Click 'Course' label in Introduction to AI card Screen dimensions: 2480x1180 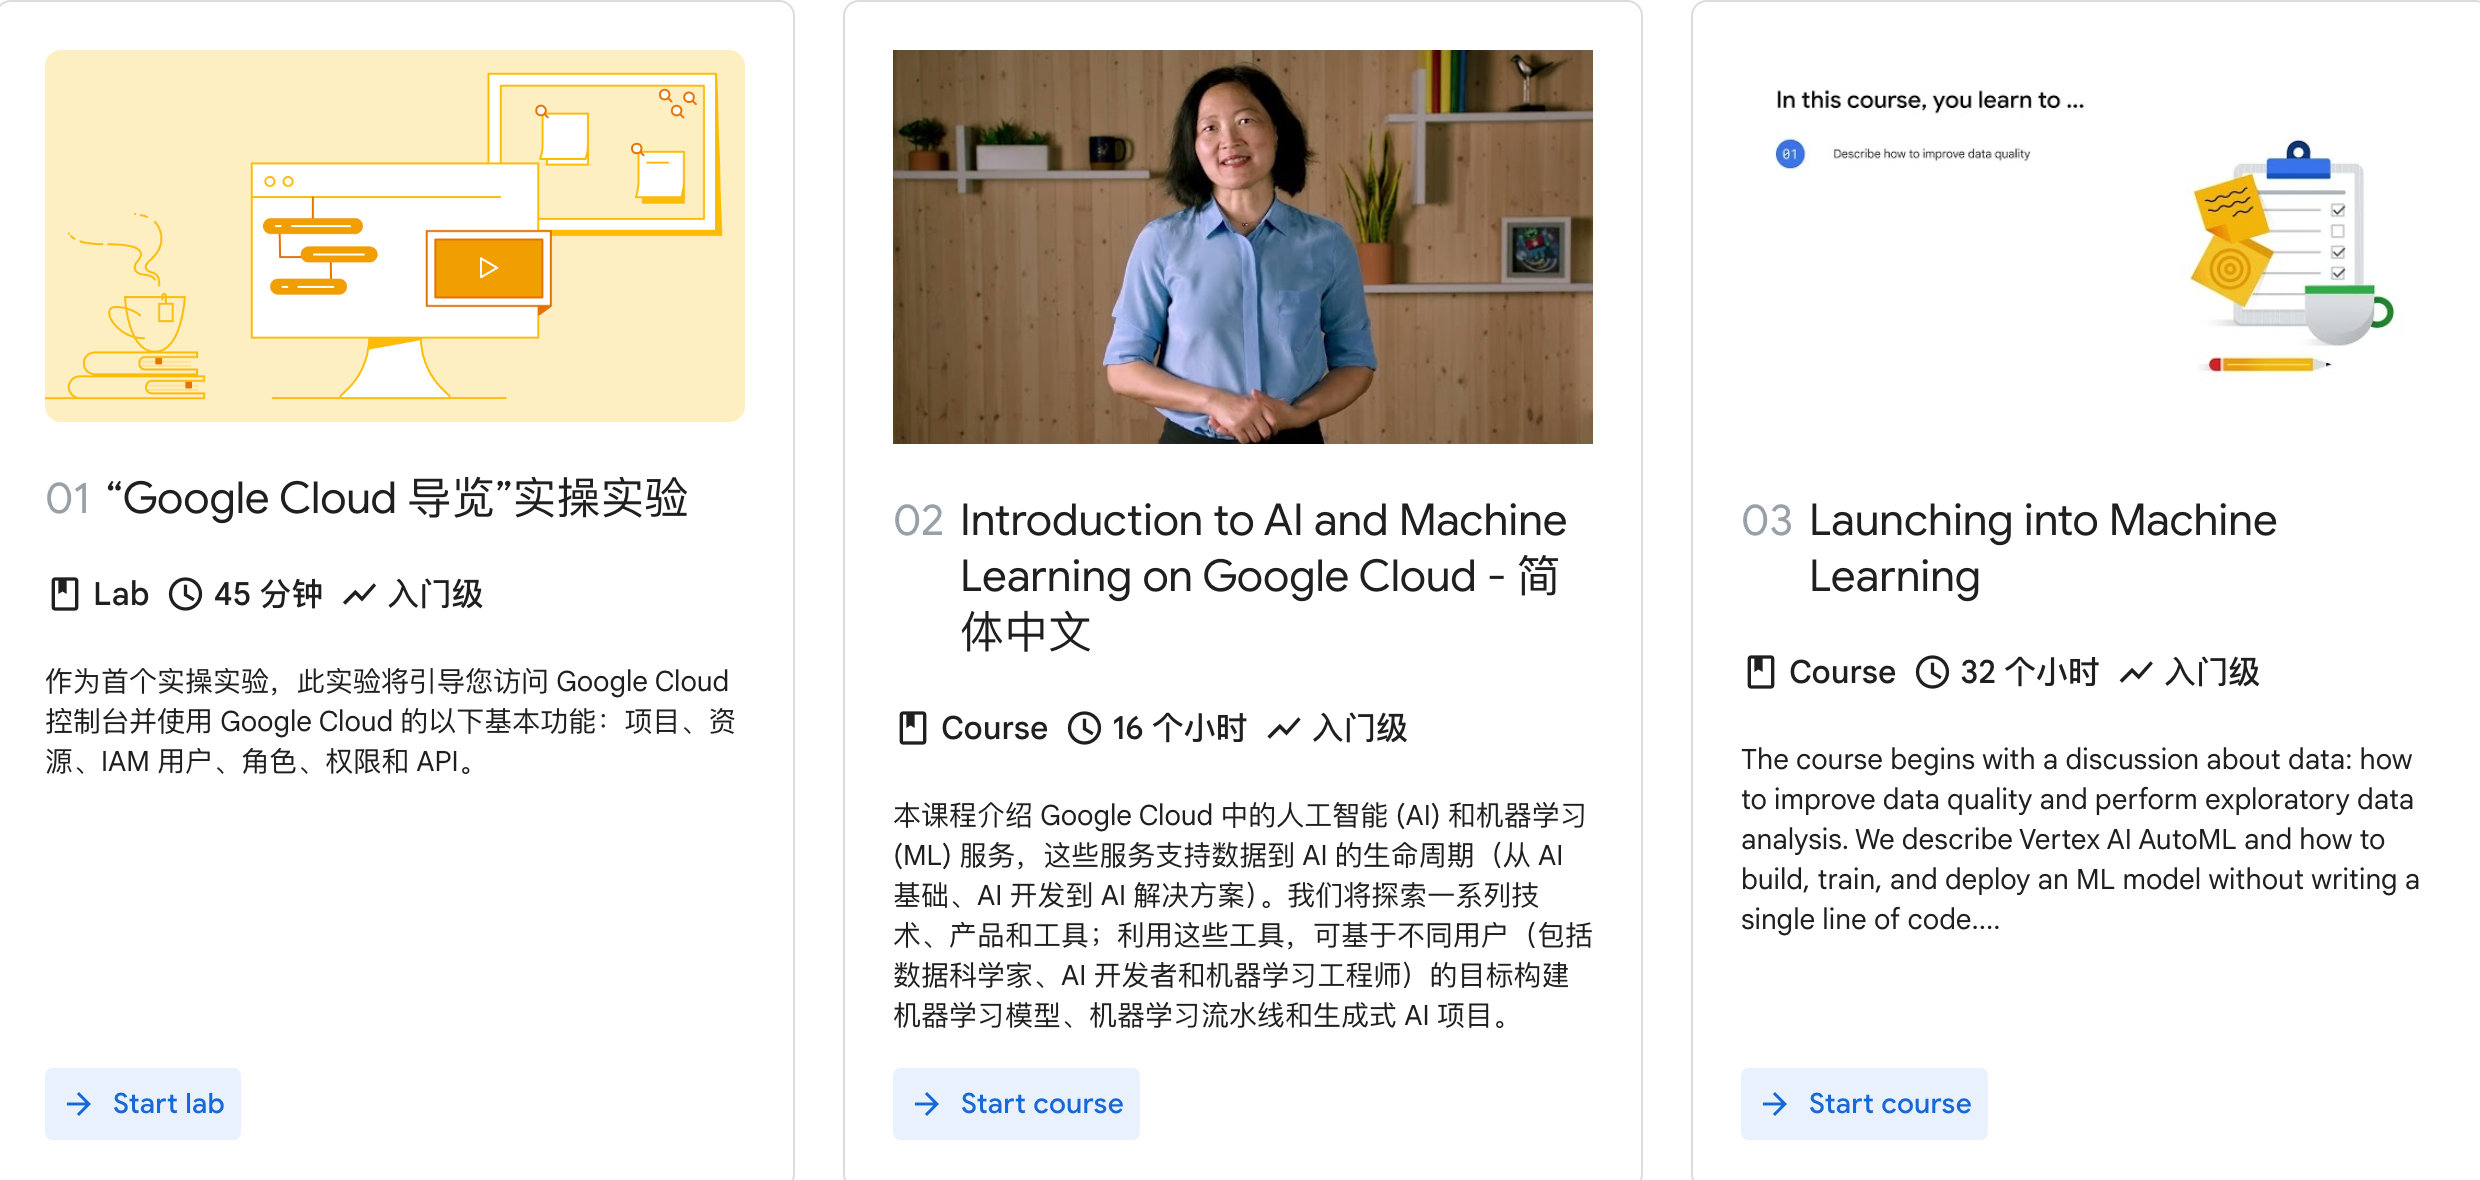pos(994,728)
